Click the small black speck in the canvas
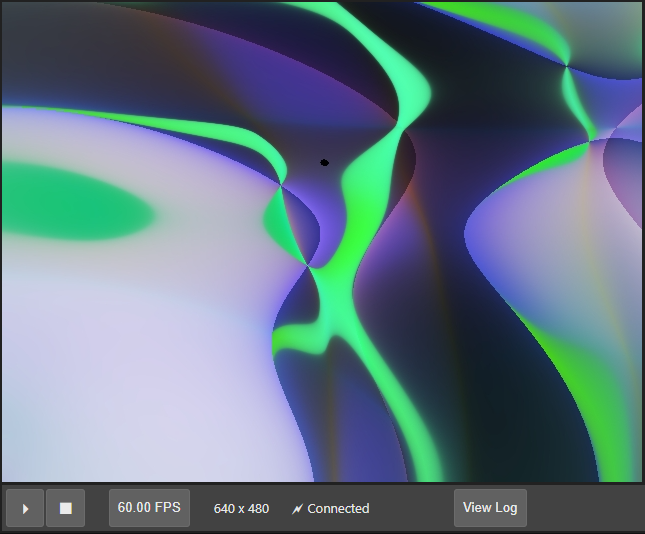This screenshot has height=534, width=645. point(324,162)
